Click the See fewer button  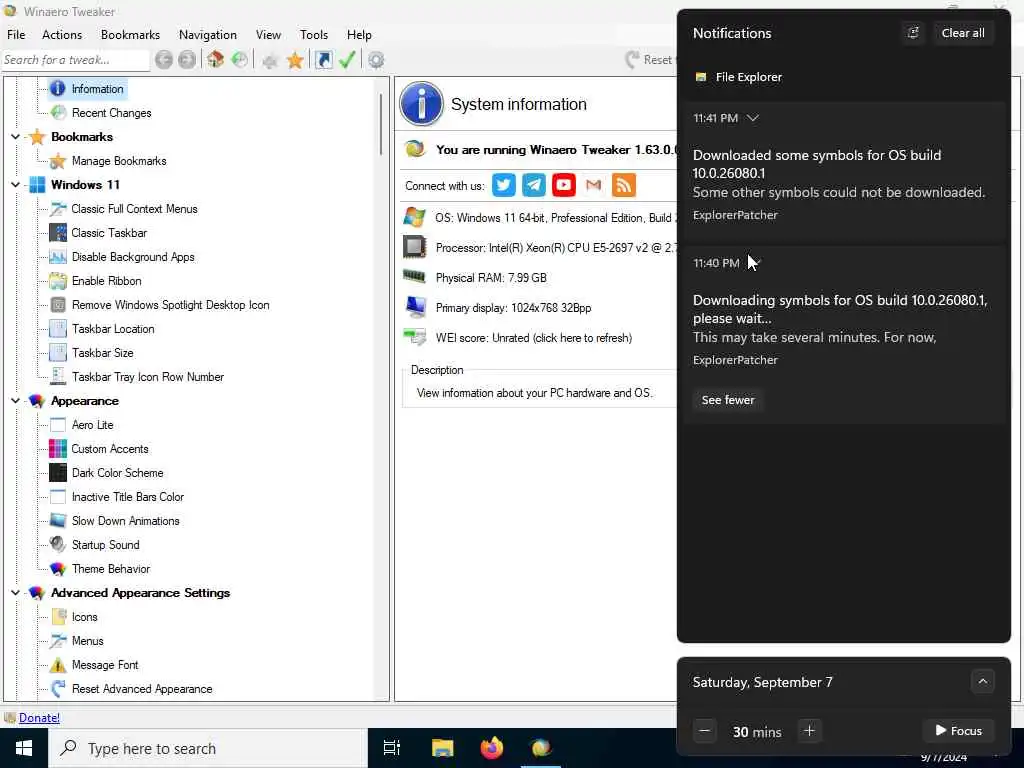(728, 400)
